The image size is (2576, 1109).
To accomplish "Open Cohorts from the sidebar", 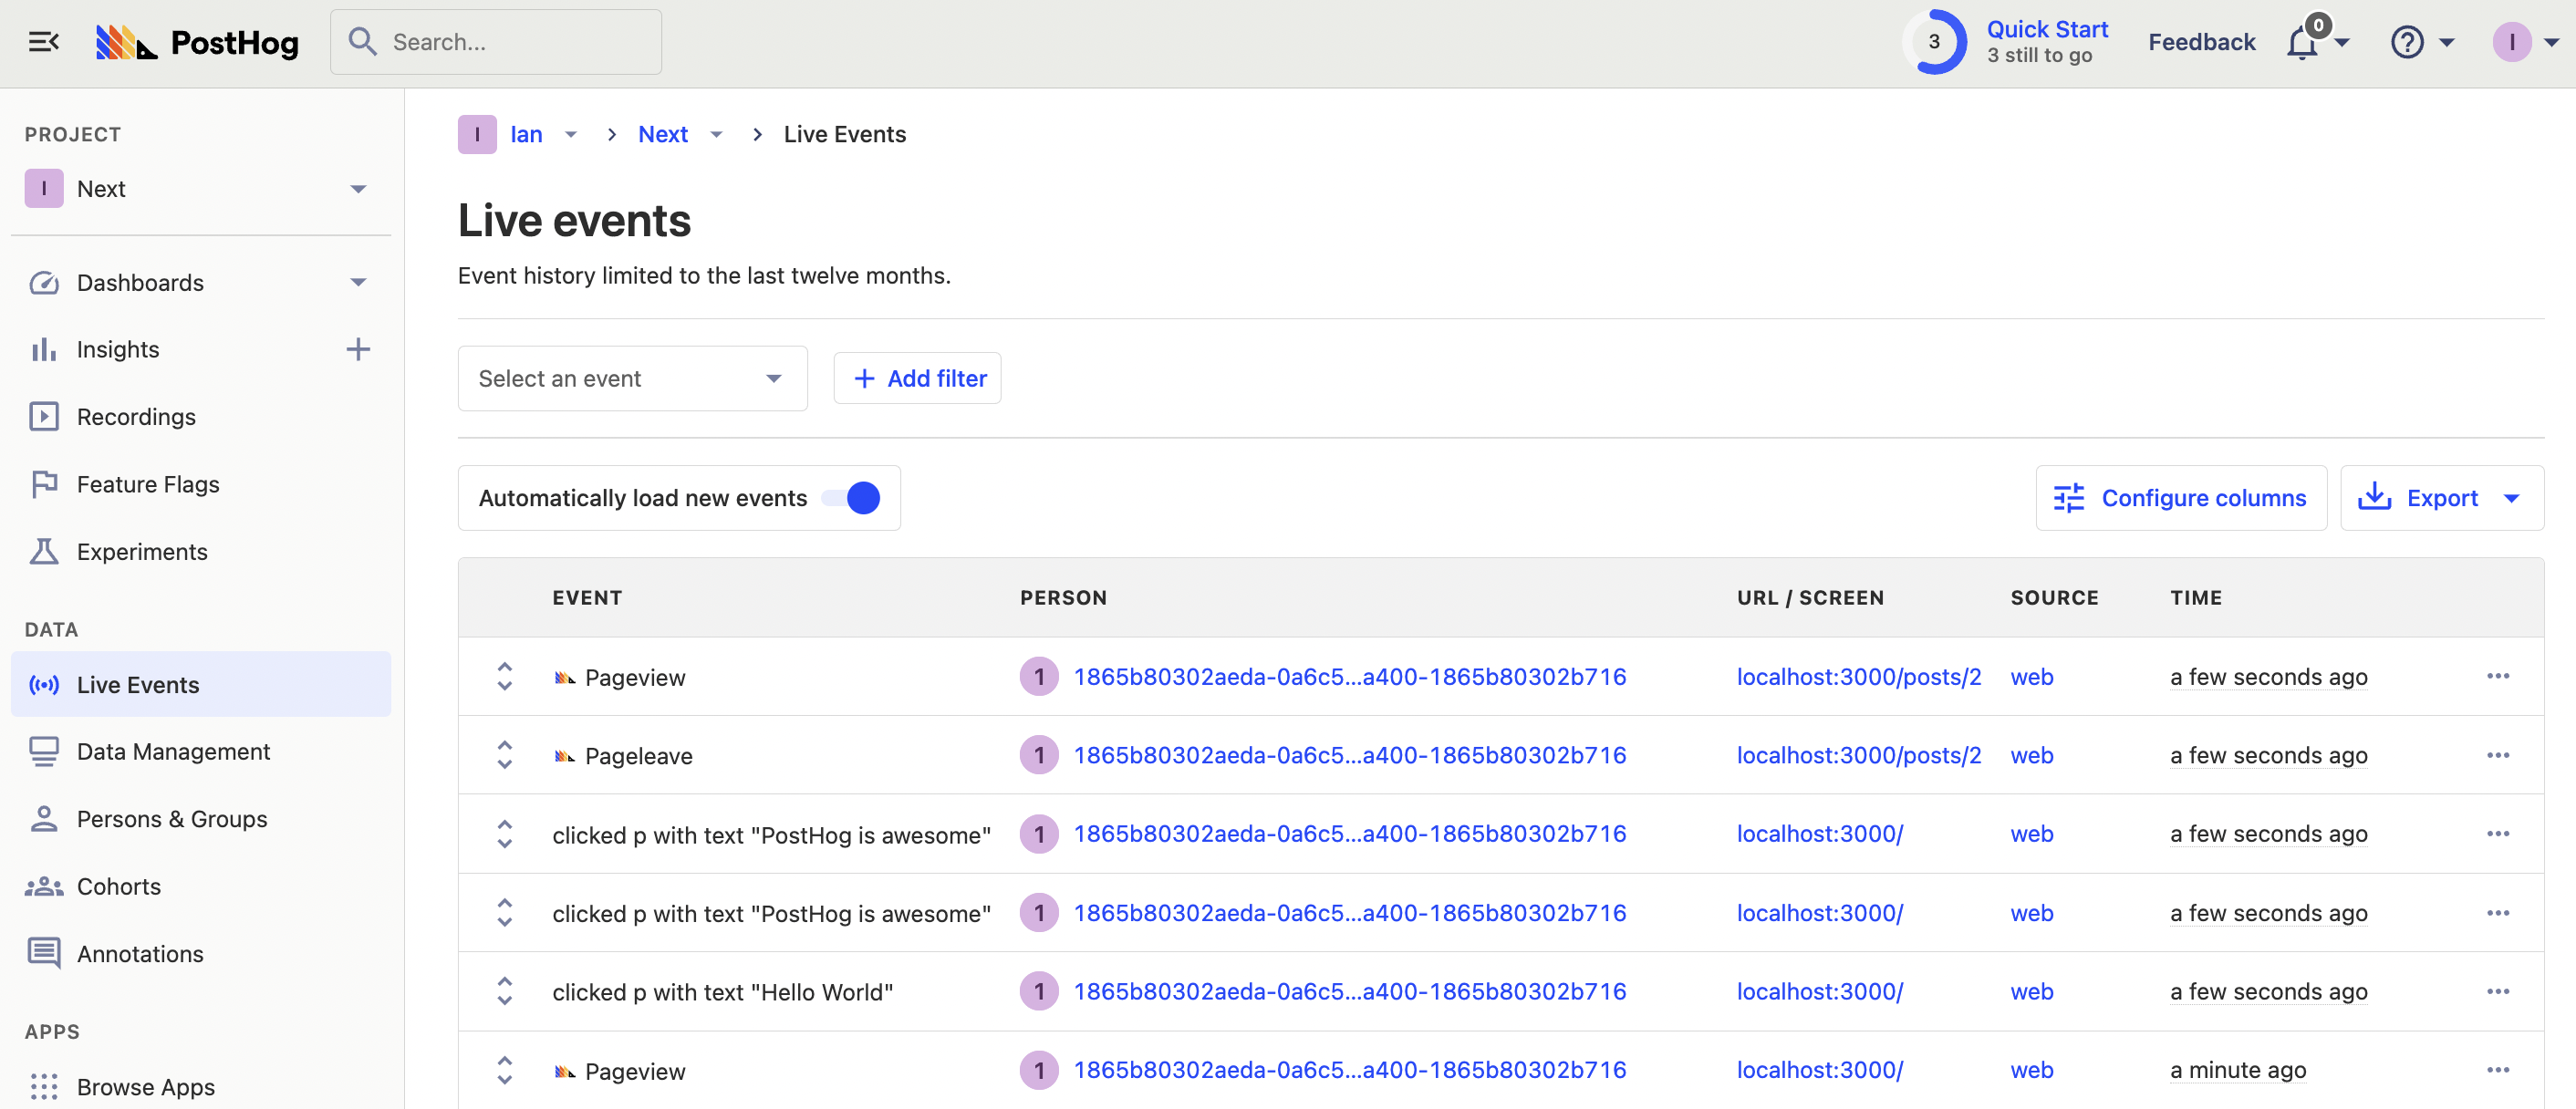I will [118, 886].
